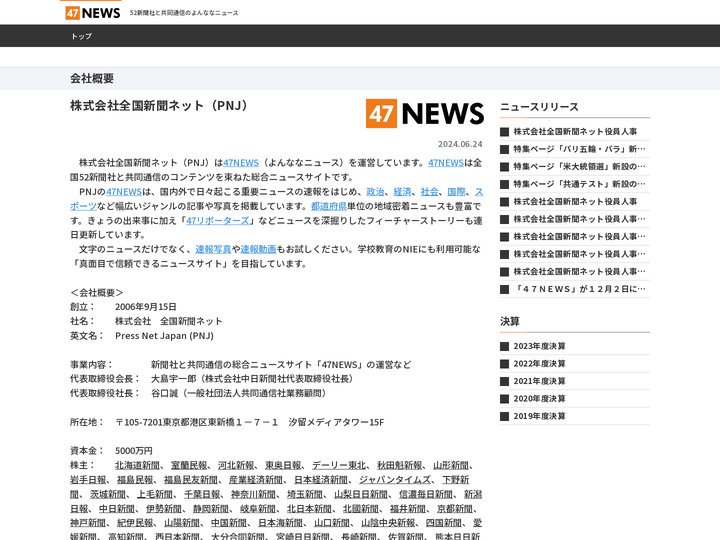720x540 pixels.
Task: Open 2019年度決算 report
Action: pyautogui.click(x=539, y=416)
